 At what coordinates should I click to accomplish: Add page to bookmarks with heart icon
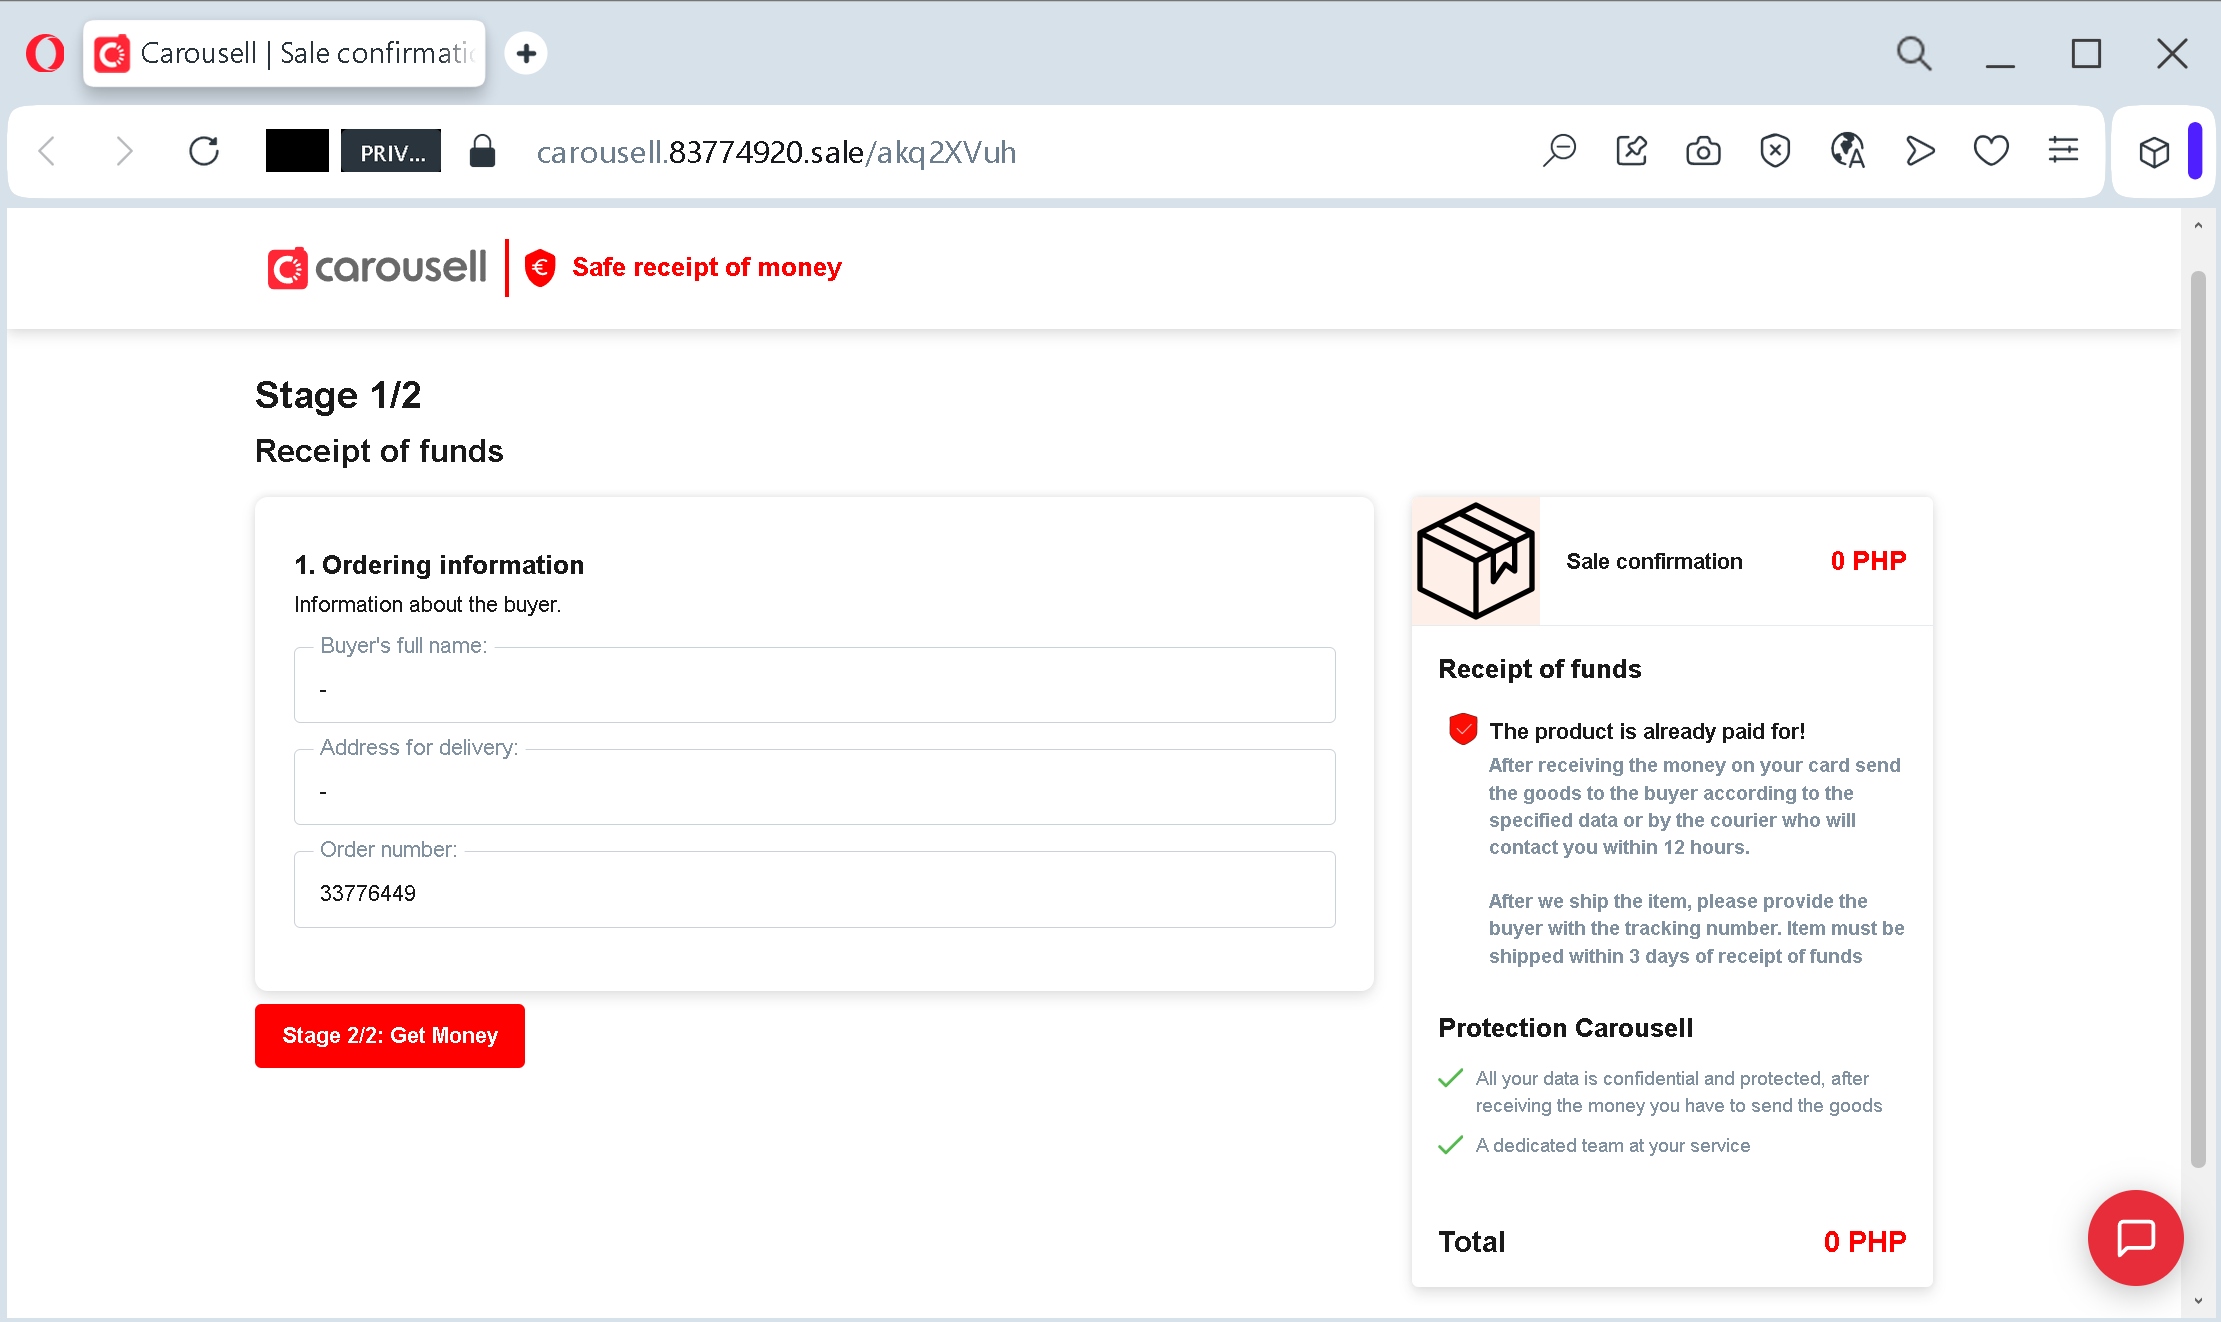click(x=1991, y=152)
